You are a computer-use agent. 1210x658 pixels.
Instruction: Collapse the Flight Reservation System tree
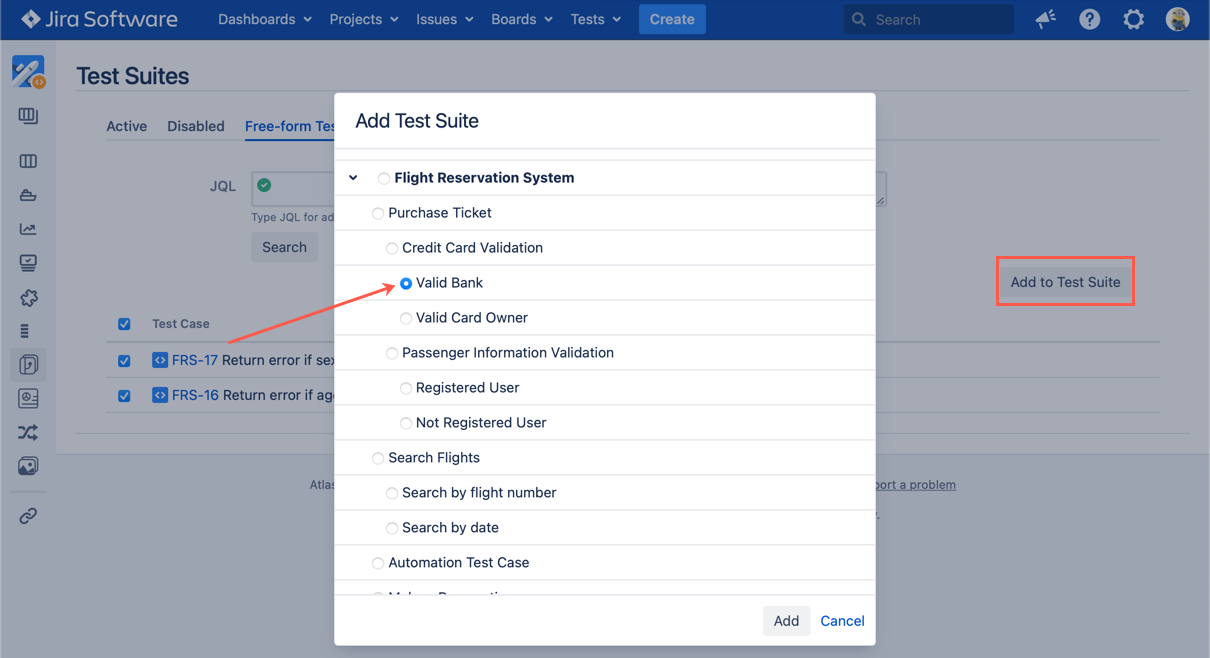(x=353, y=178)
